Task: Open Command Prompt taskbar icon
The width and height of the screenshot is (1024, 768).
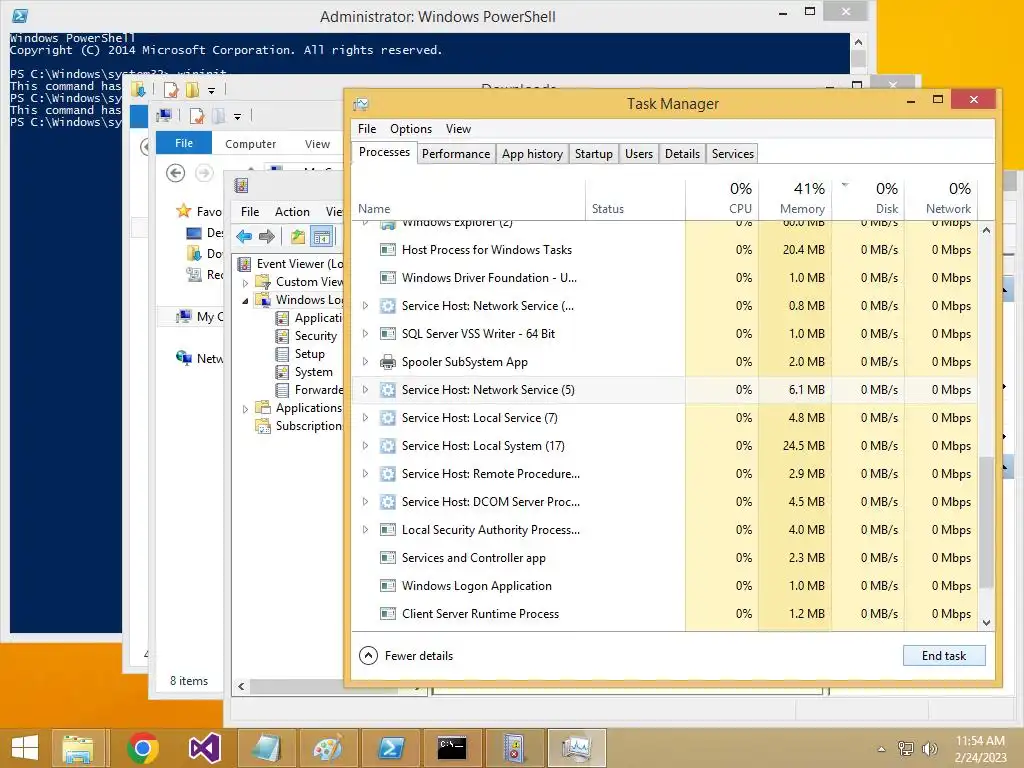Action: click(x=452, y=748)
